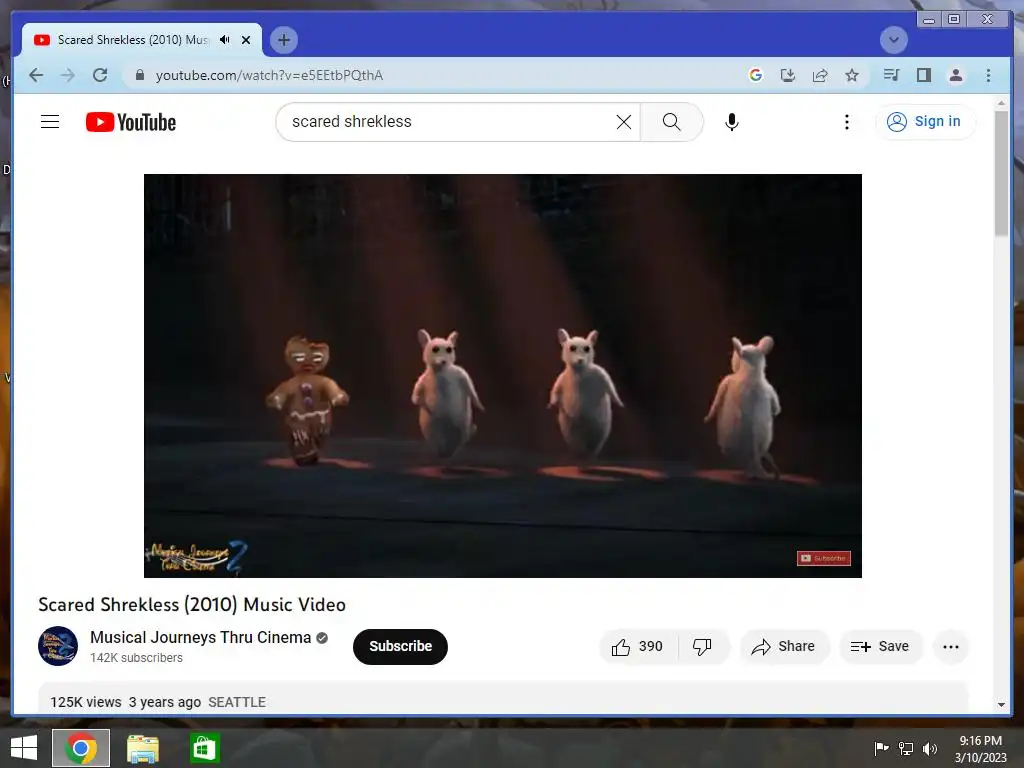Screen dimensions: 1024x768
Task: Open the Chrome profile avatar
Action: coord(955,75)
